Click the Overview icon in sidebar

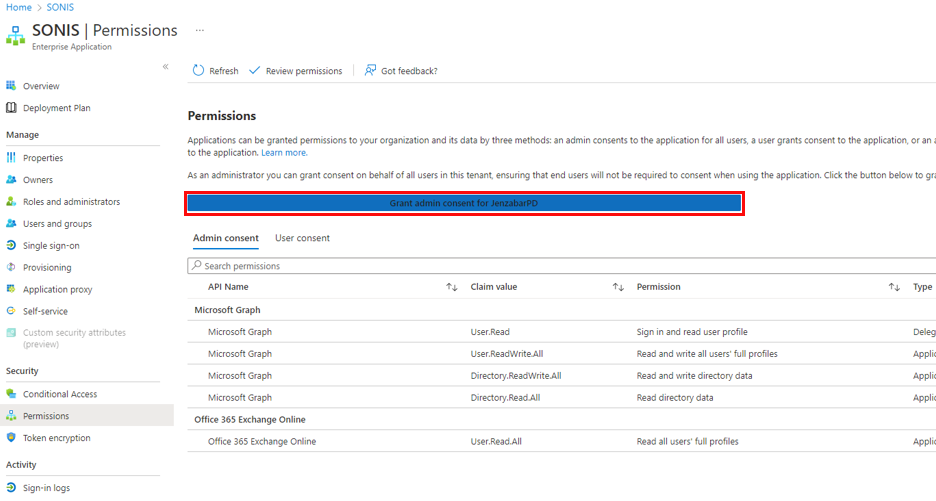click(x=11, y=85)
